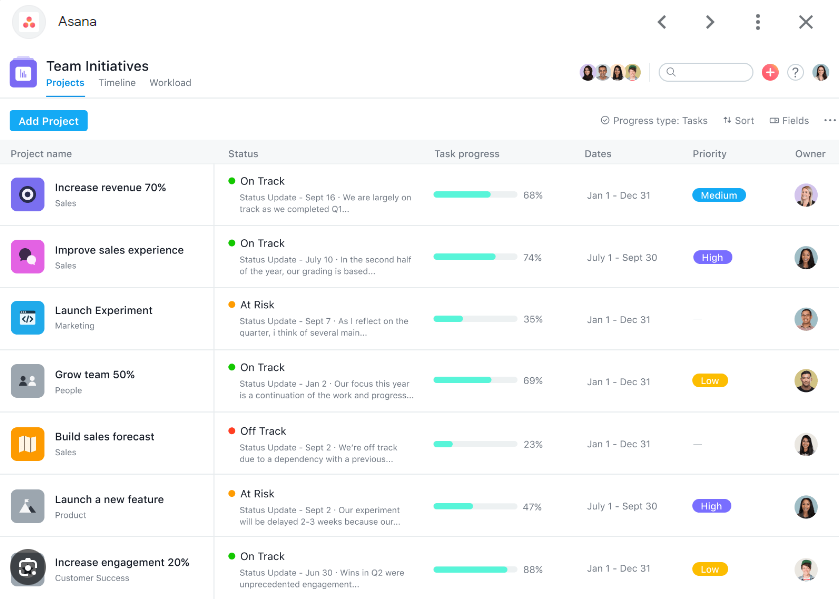This screenshot has width=839, height=604.
Task: Click owner avatar for Increase engagement 20%
Action: 805,569
